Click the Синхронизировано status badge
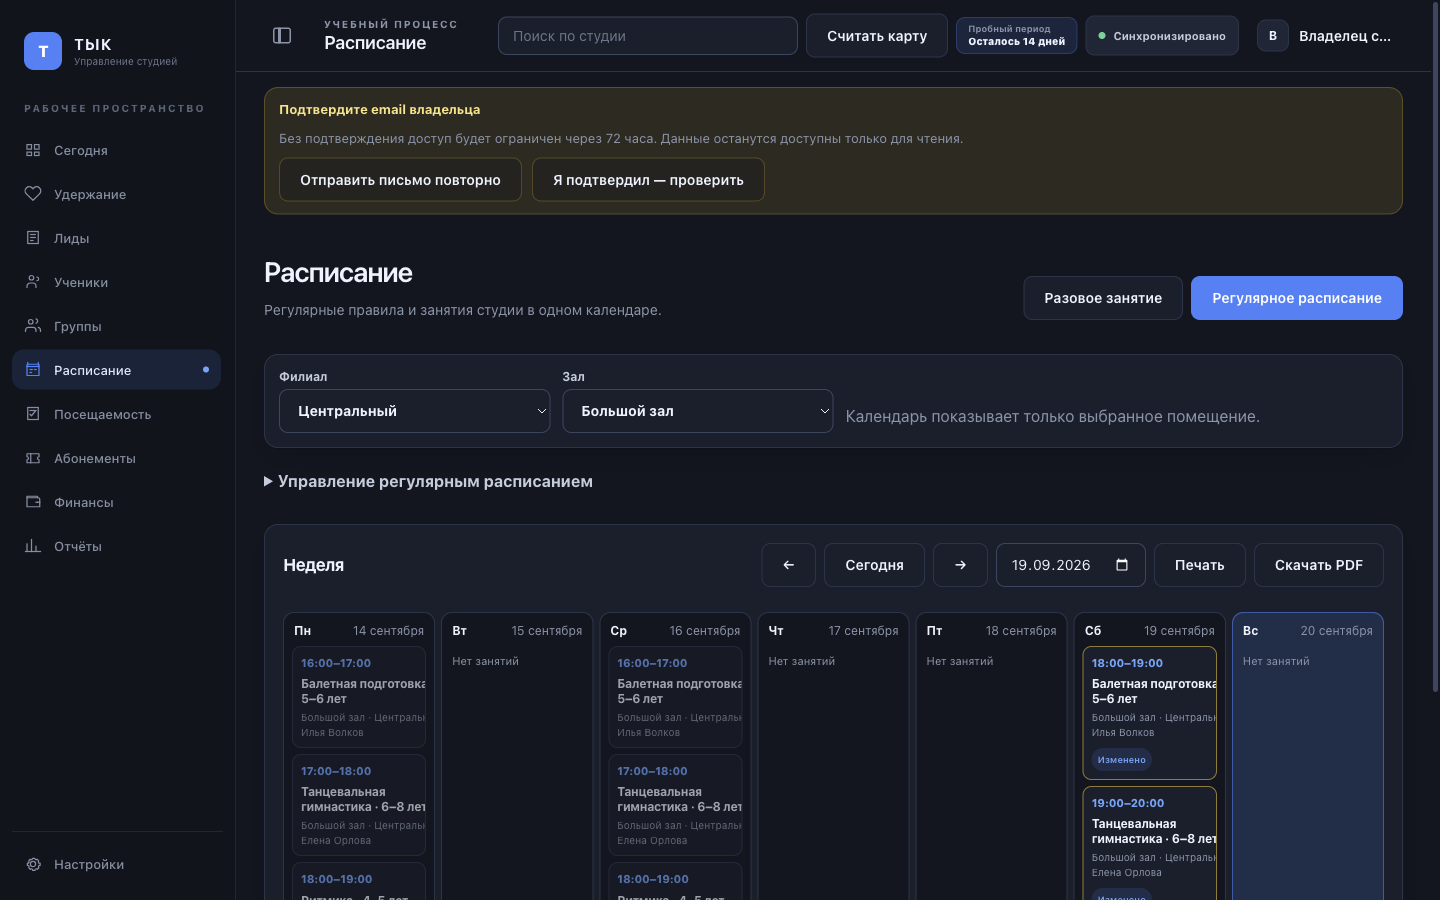The image size is (1440, 900). tap(1162, 36)
